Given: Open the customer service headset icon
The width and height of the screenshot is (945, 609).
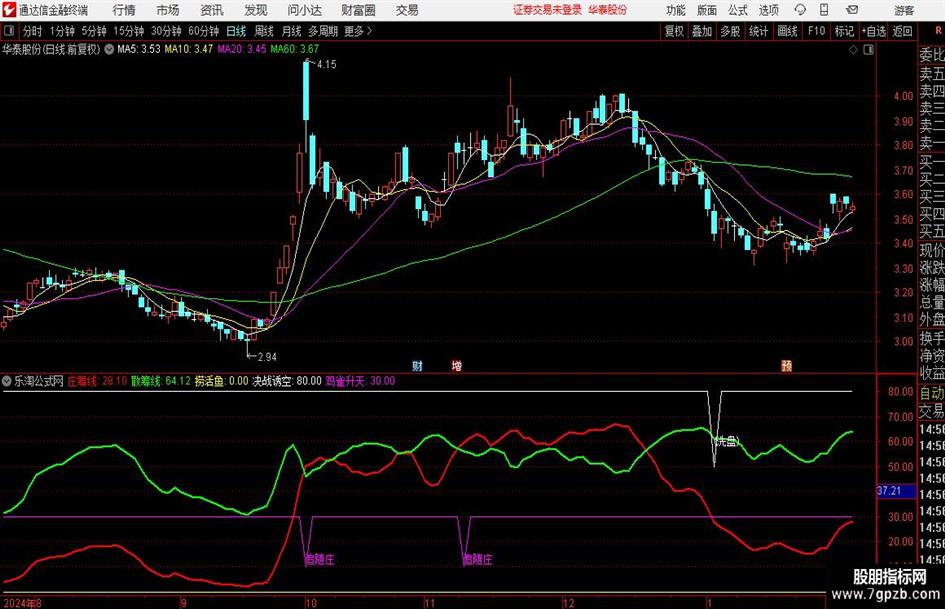Looking at the screenshot, I should tap(800, 10).
